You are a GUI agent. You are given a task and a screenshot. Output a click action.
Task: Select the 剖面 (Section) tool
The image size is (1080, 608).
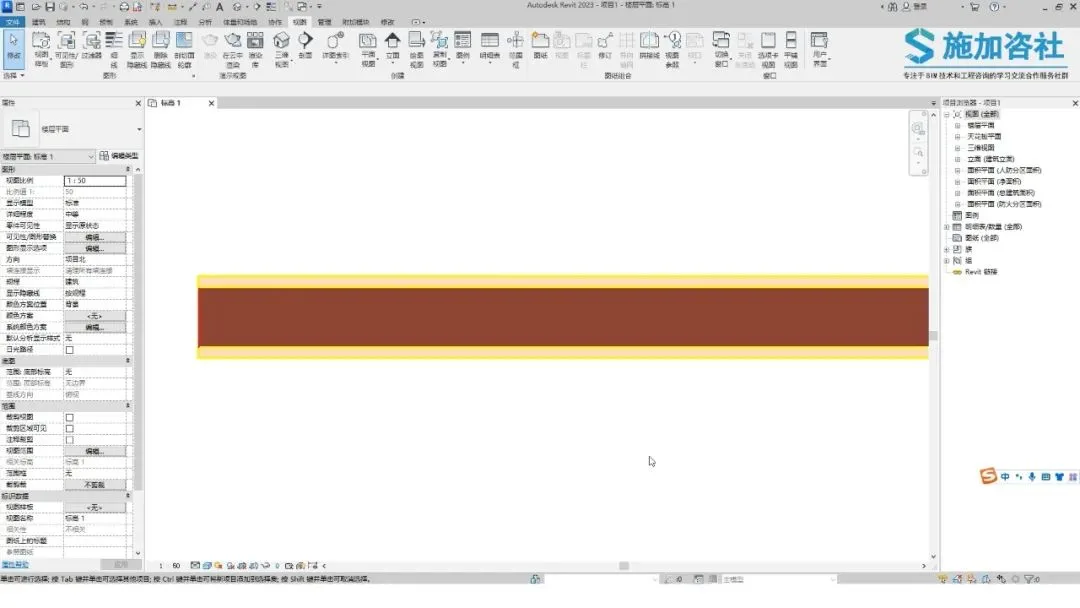(x=305, y=45)
